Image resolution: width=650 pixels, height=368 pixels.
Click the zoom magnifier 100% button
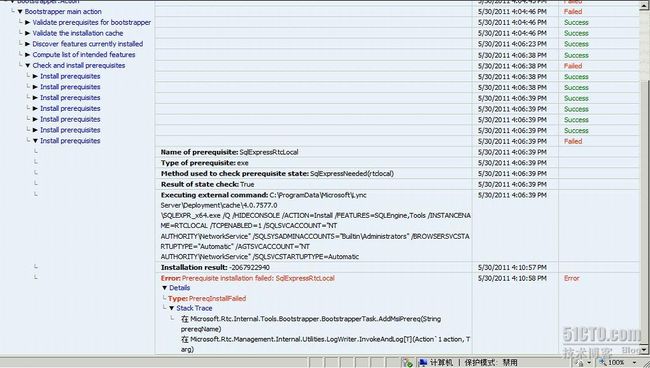click(x=611, y=363)
